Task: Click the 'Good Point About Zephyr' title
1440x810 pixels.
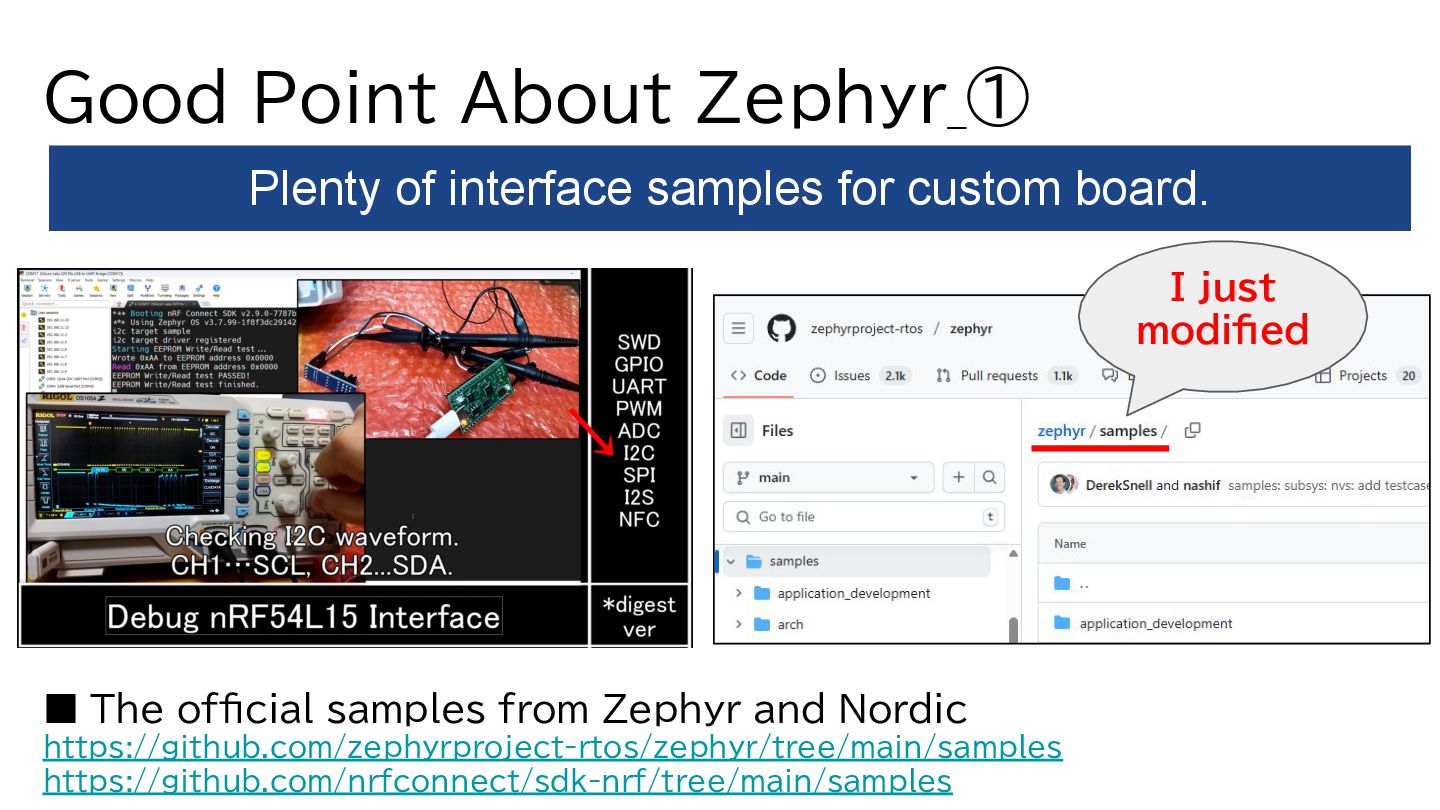Action: tap(537, 98)
